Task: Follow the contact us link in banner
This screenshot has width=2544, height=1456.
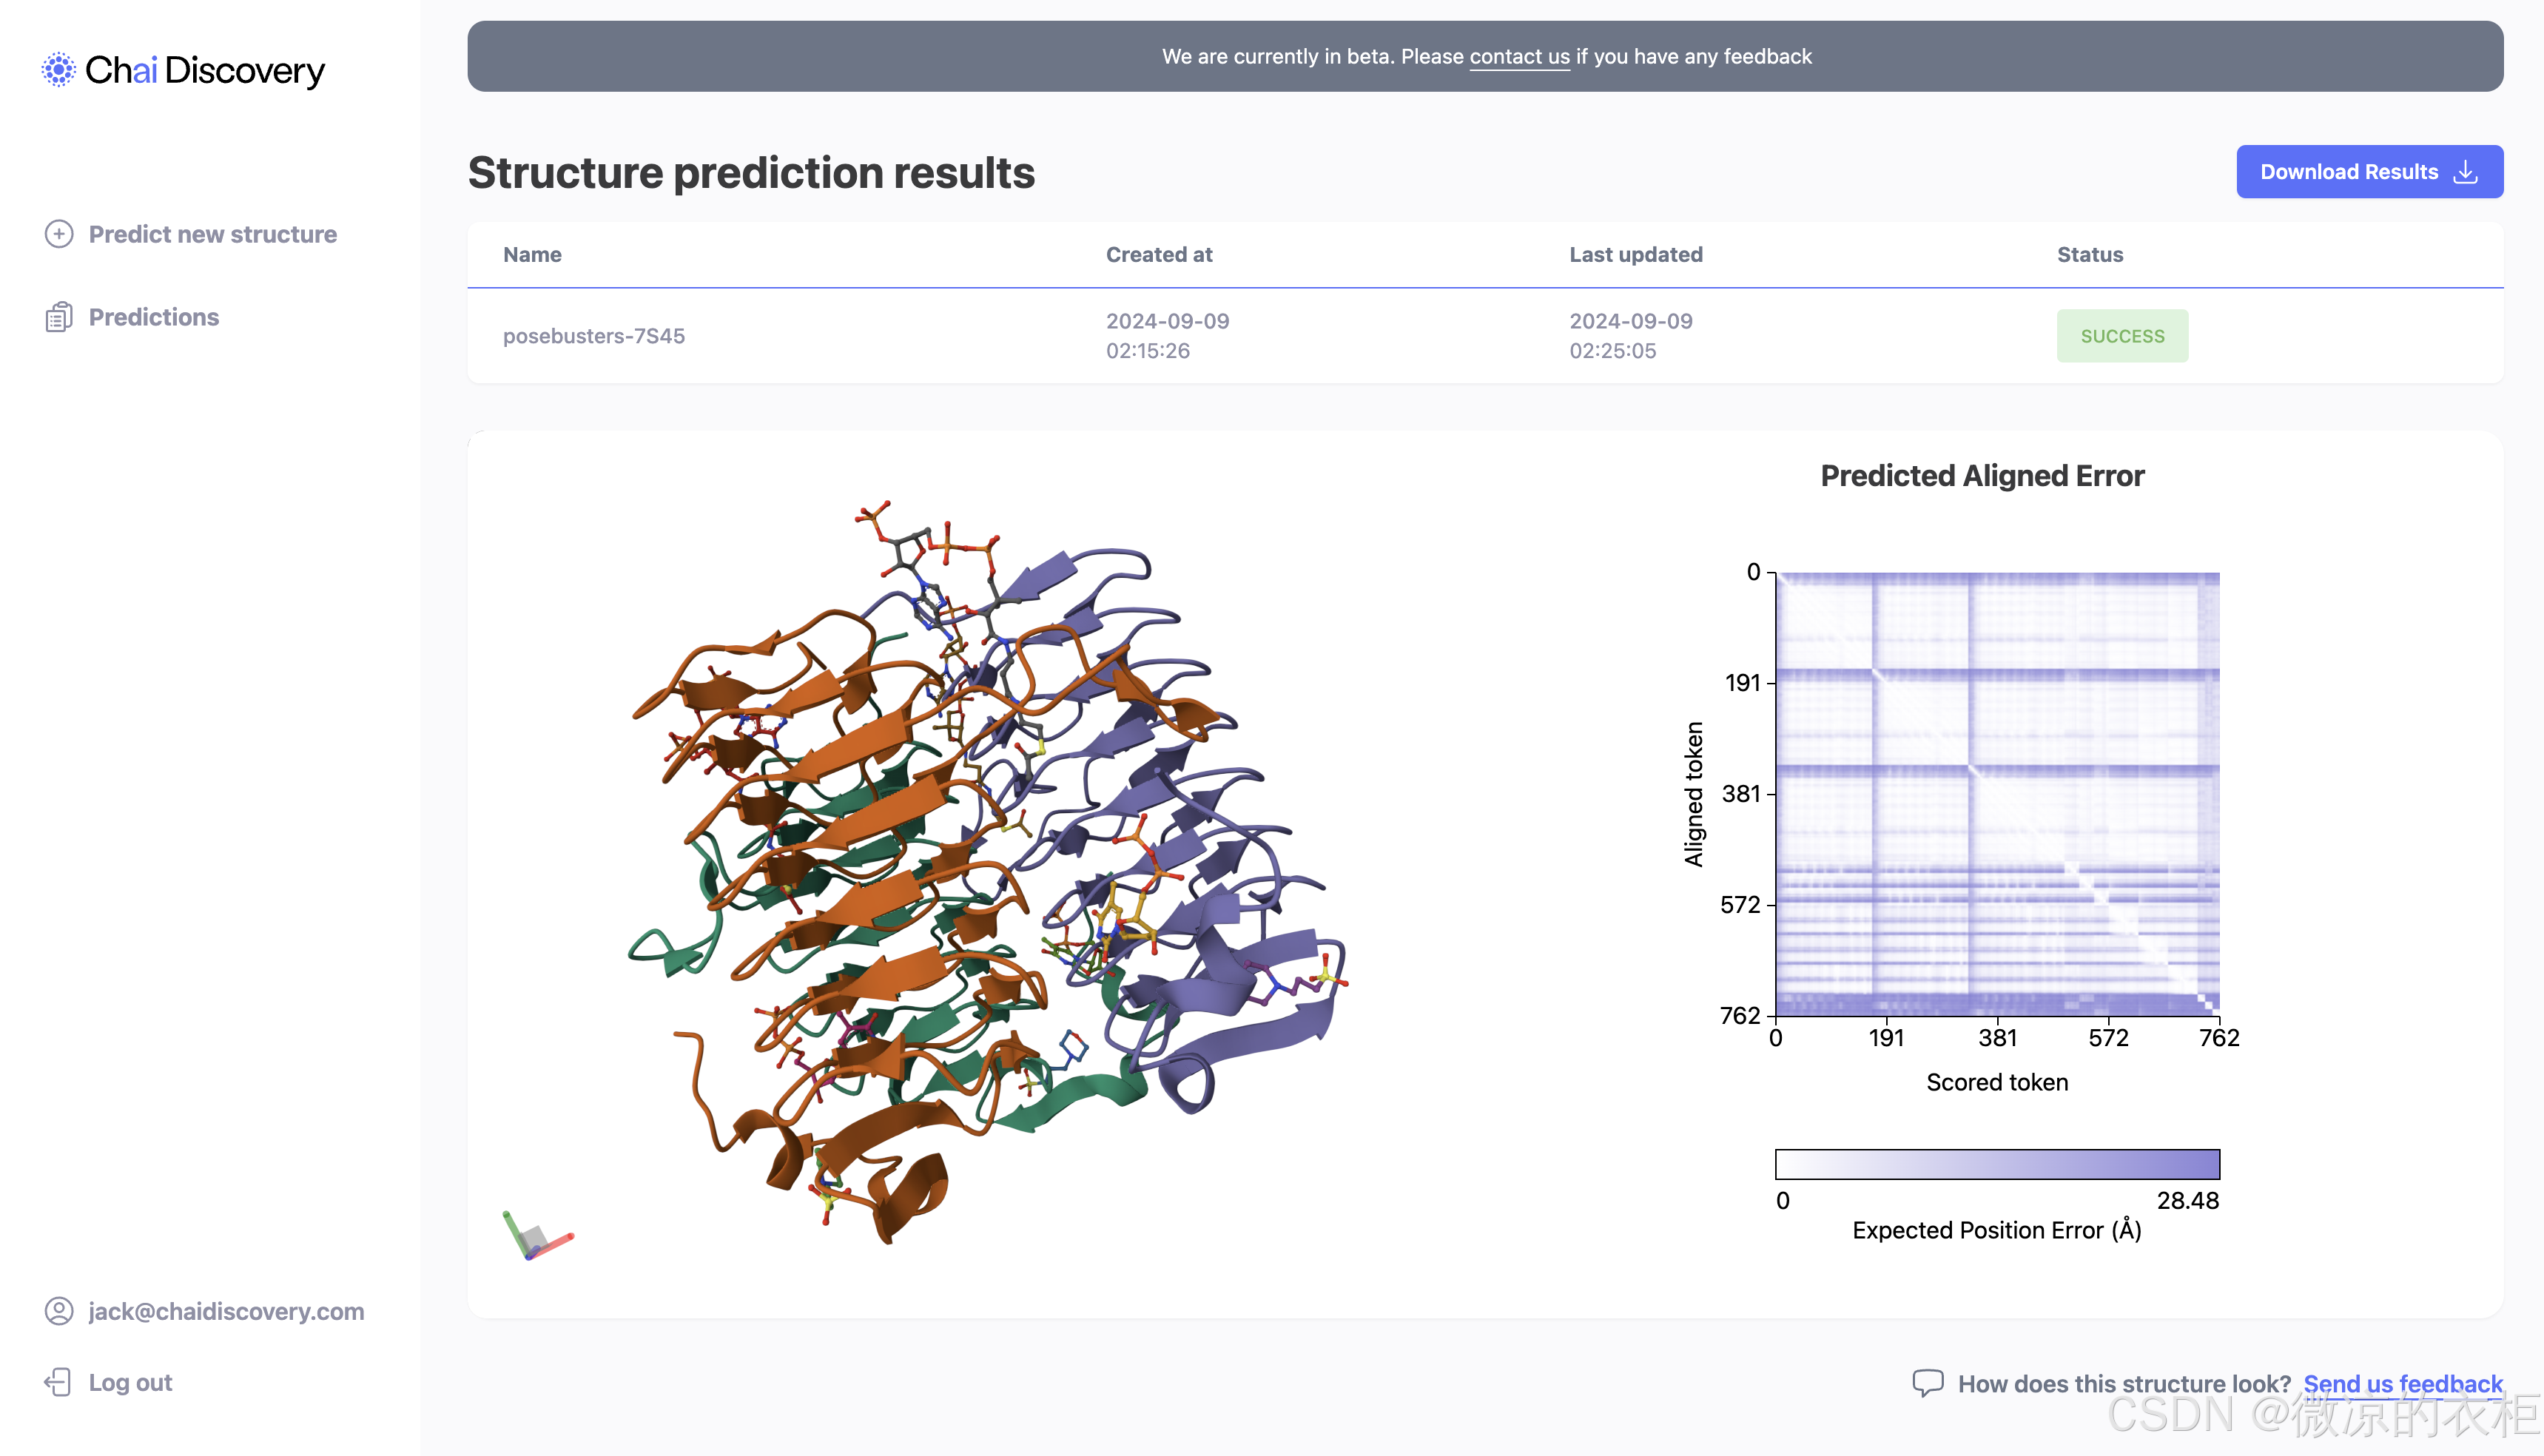Action: [1519, 57]
